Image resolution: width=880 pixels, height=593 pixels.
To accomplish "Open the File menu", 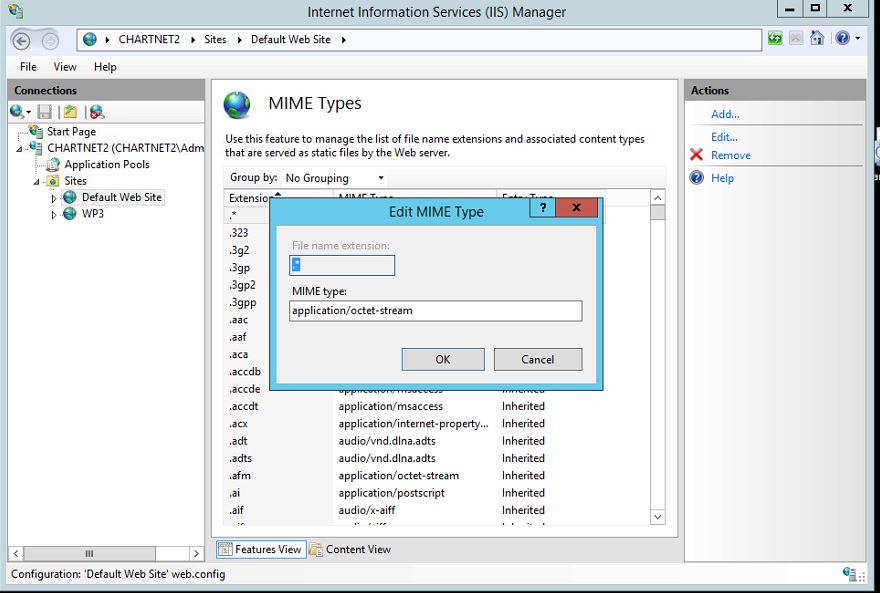I will pyautogui.click(x=28, y=67).
